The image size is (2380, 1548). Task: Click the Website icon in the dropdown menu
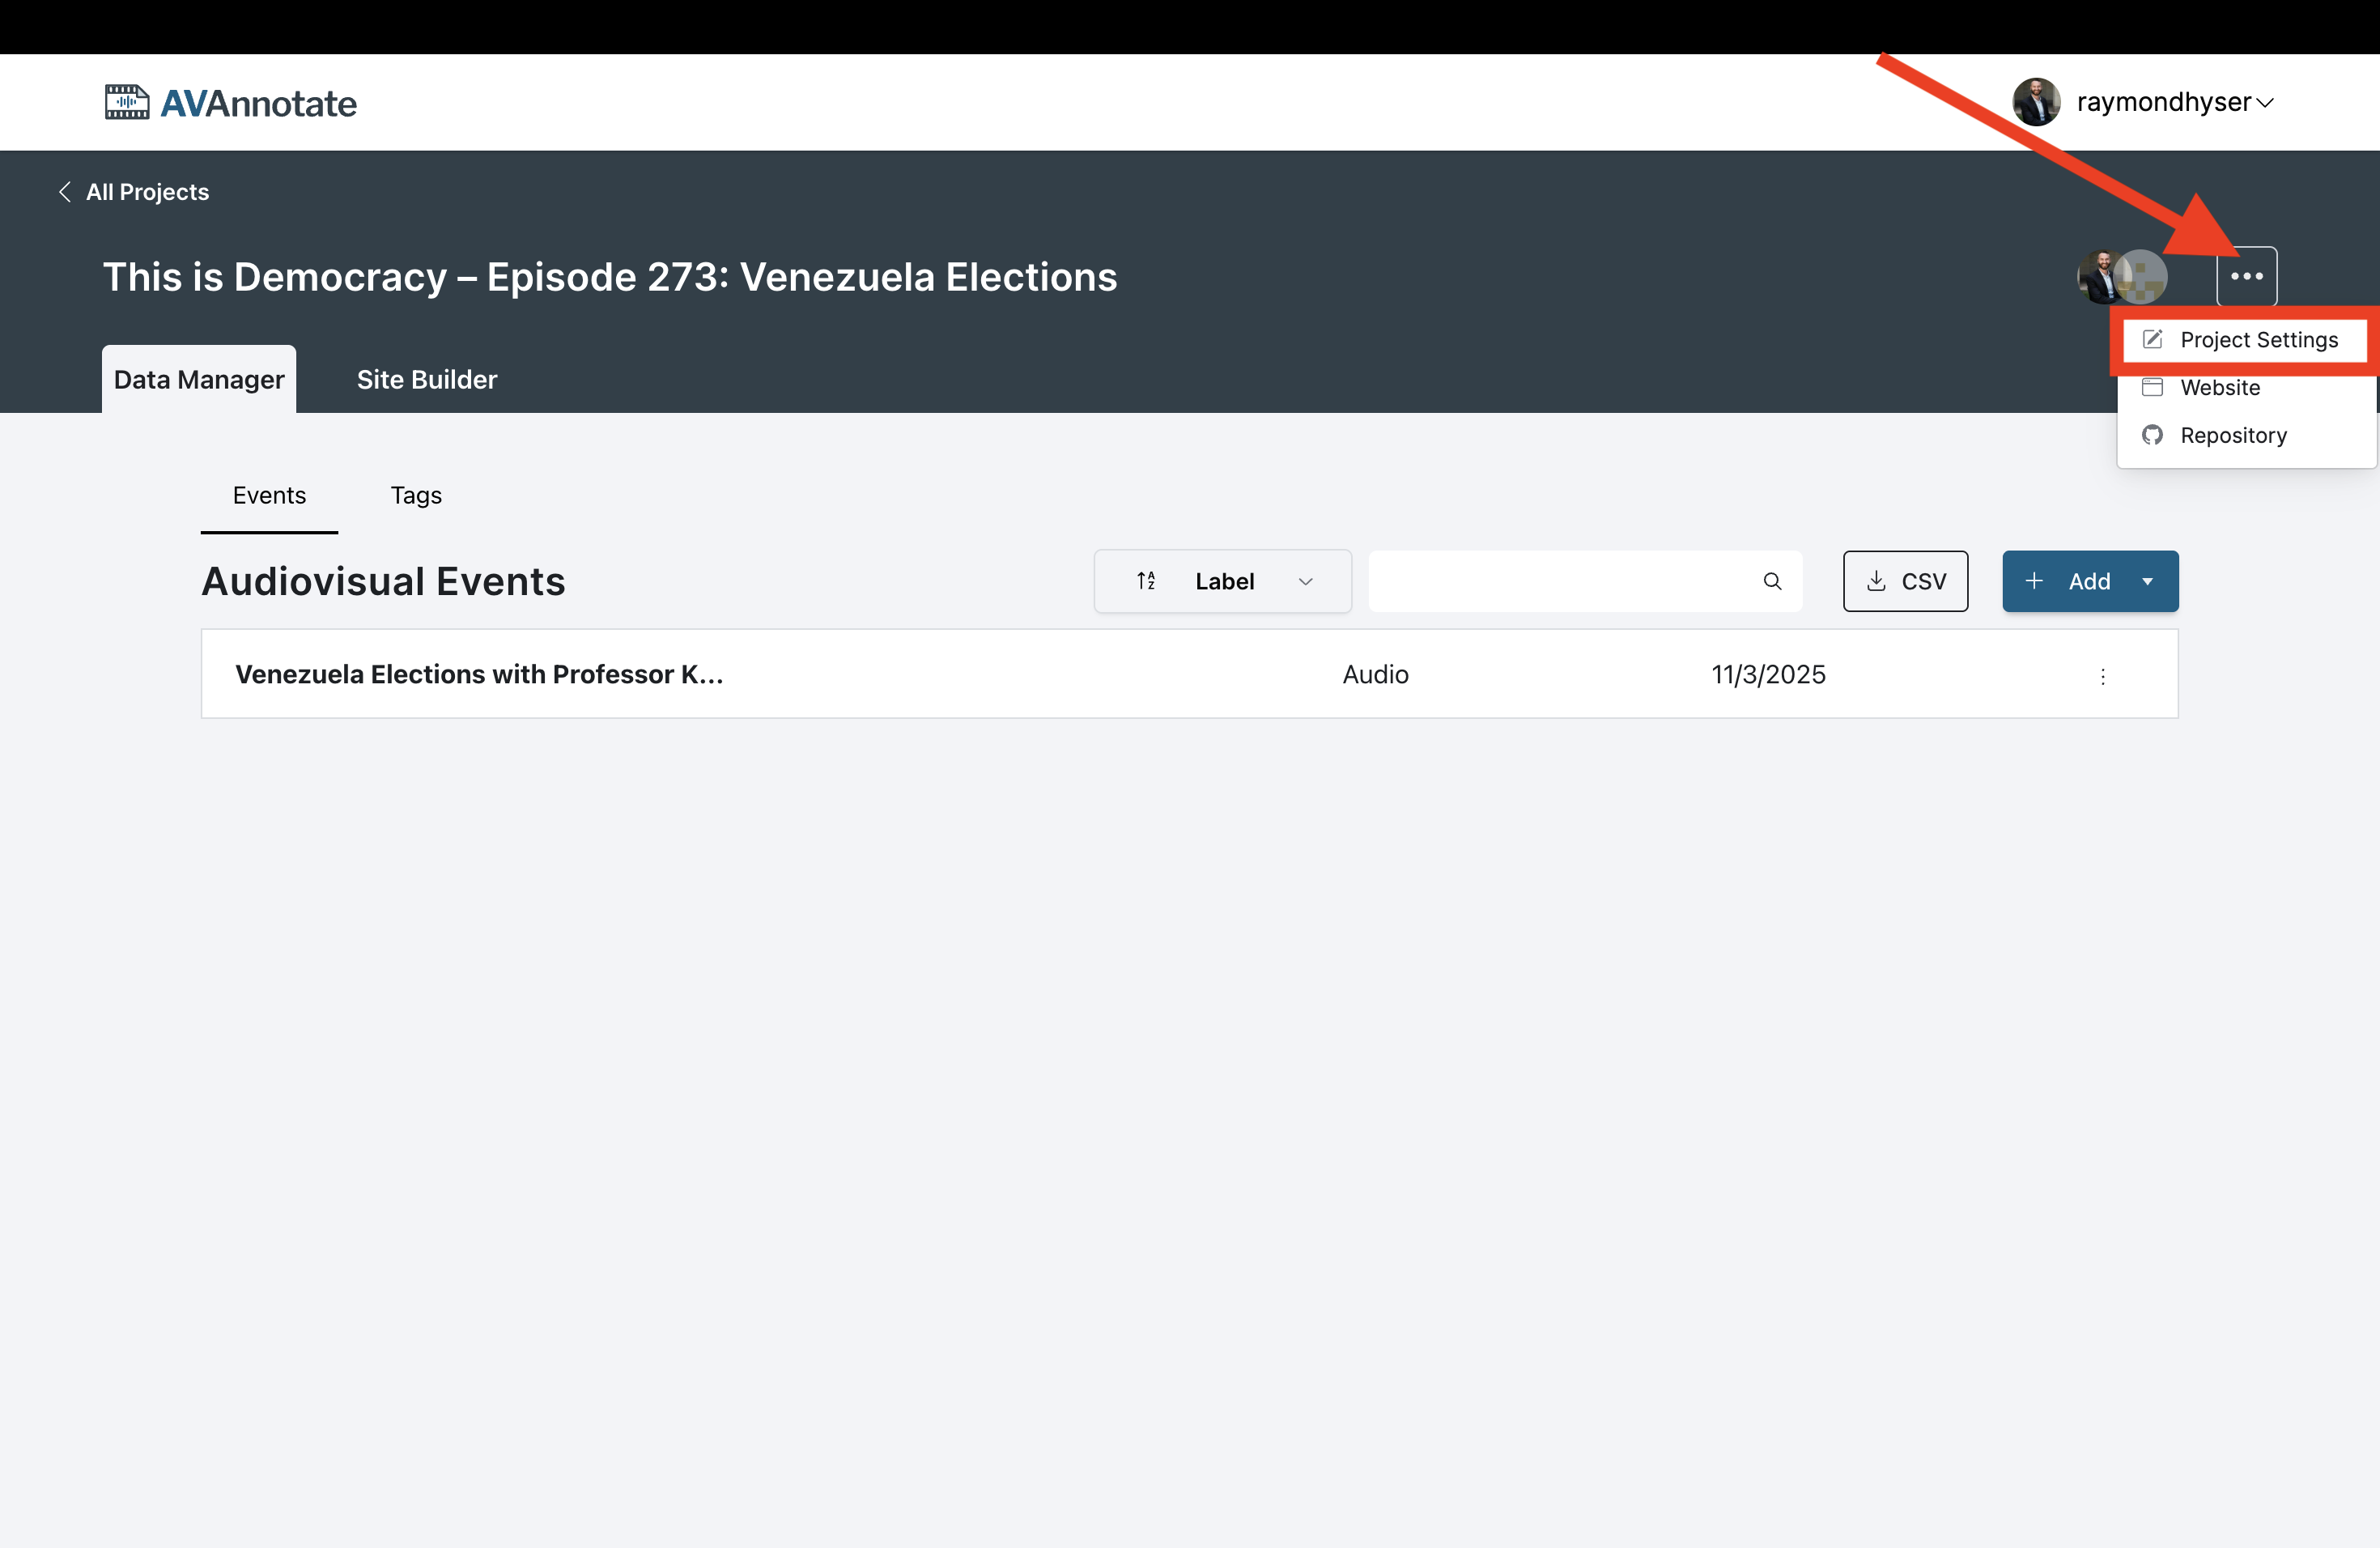click(x=2152, y=387)
